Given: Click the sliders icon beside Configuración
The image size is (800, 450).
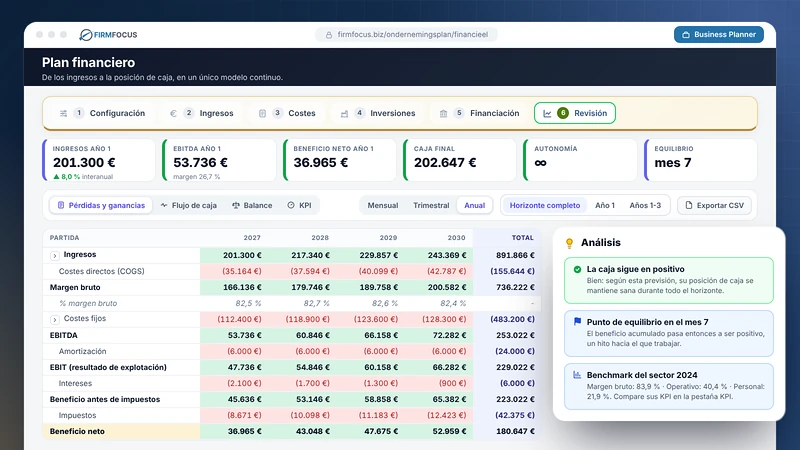Looking at the screenshot, I should (63, 113).
